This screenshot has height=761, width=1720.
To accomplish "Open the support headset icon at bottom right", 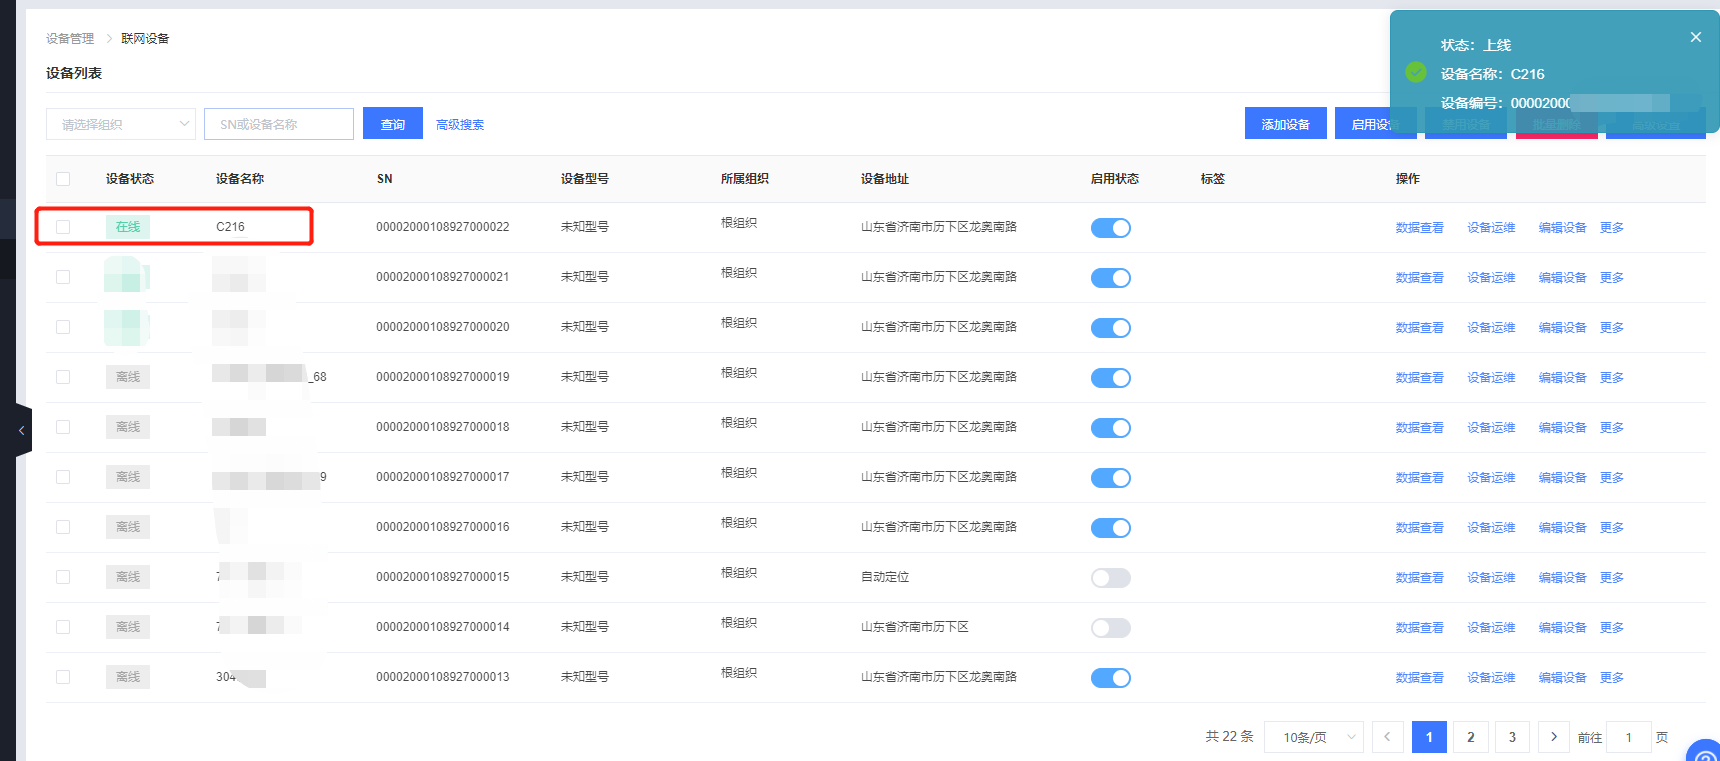I will [1704, 752].
